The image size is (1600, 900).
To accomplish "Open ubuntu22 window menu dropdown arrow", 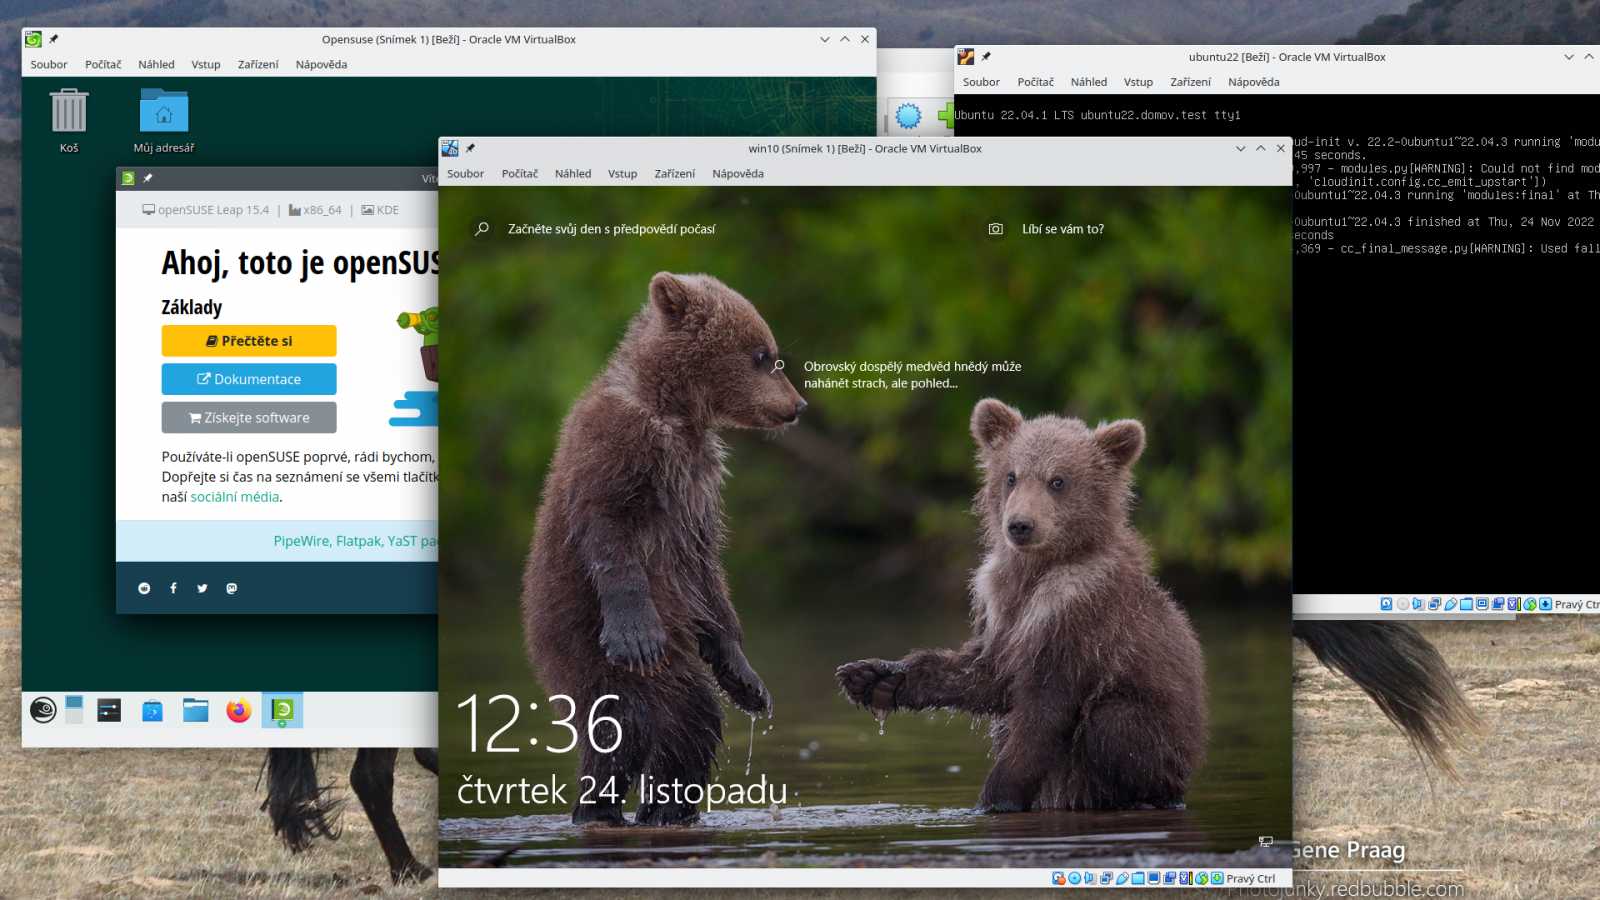I will pos(1568,57).
